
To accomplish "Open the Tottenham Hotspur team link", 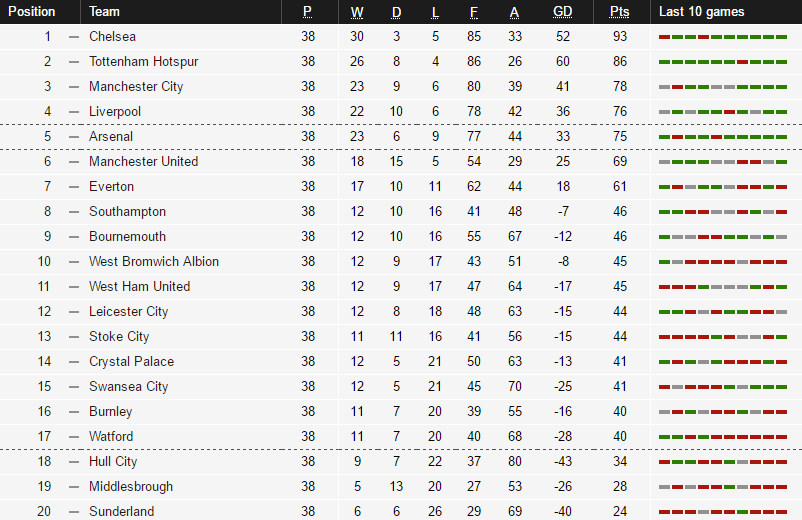I will 143,62.
